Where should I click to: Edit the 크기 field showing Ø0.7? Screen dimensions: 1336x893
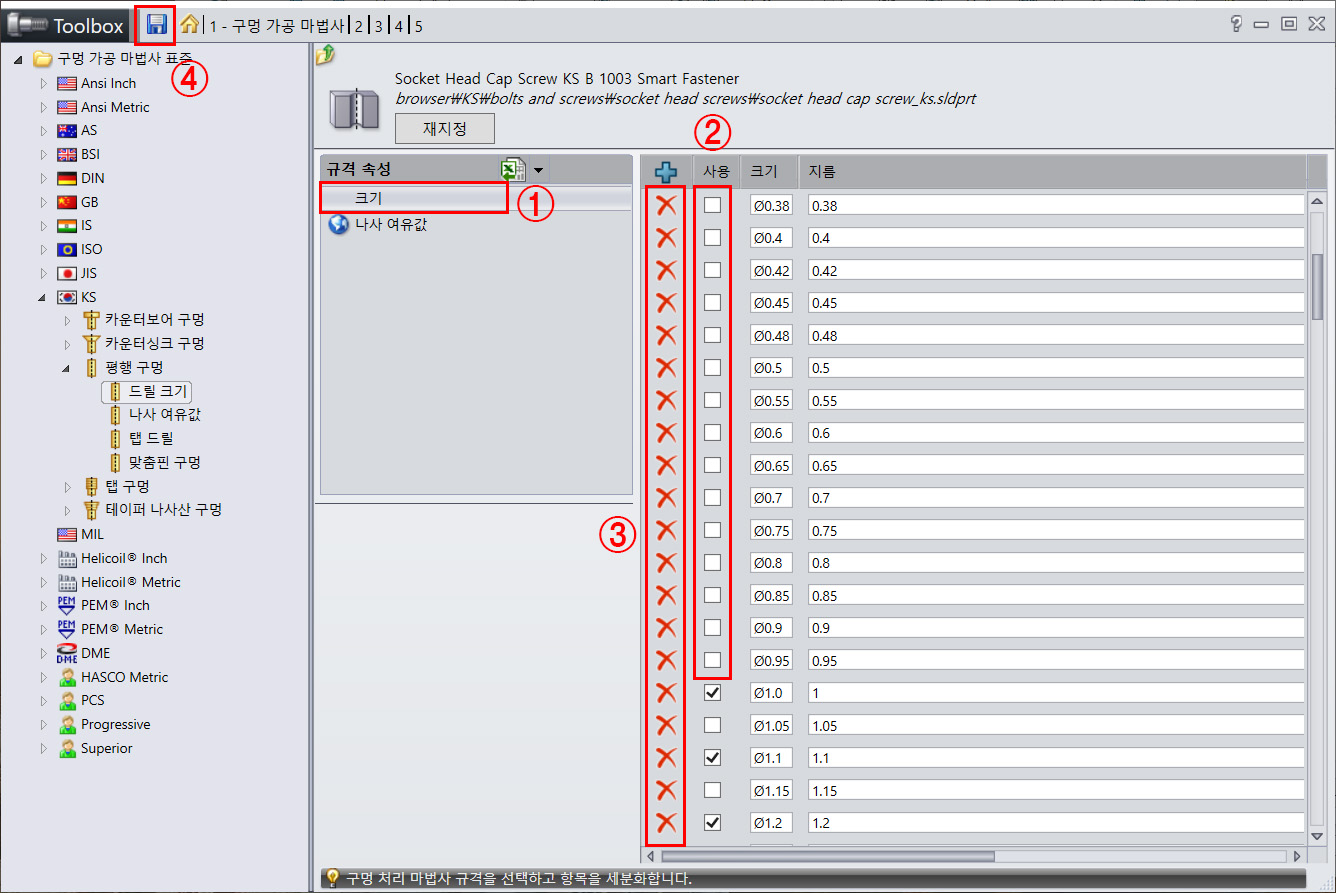(772, 497)
